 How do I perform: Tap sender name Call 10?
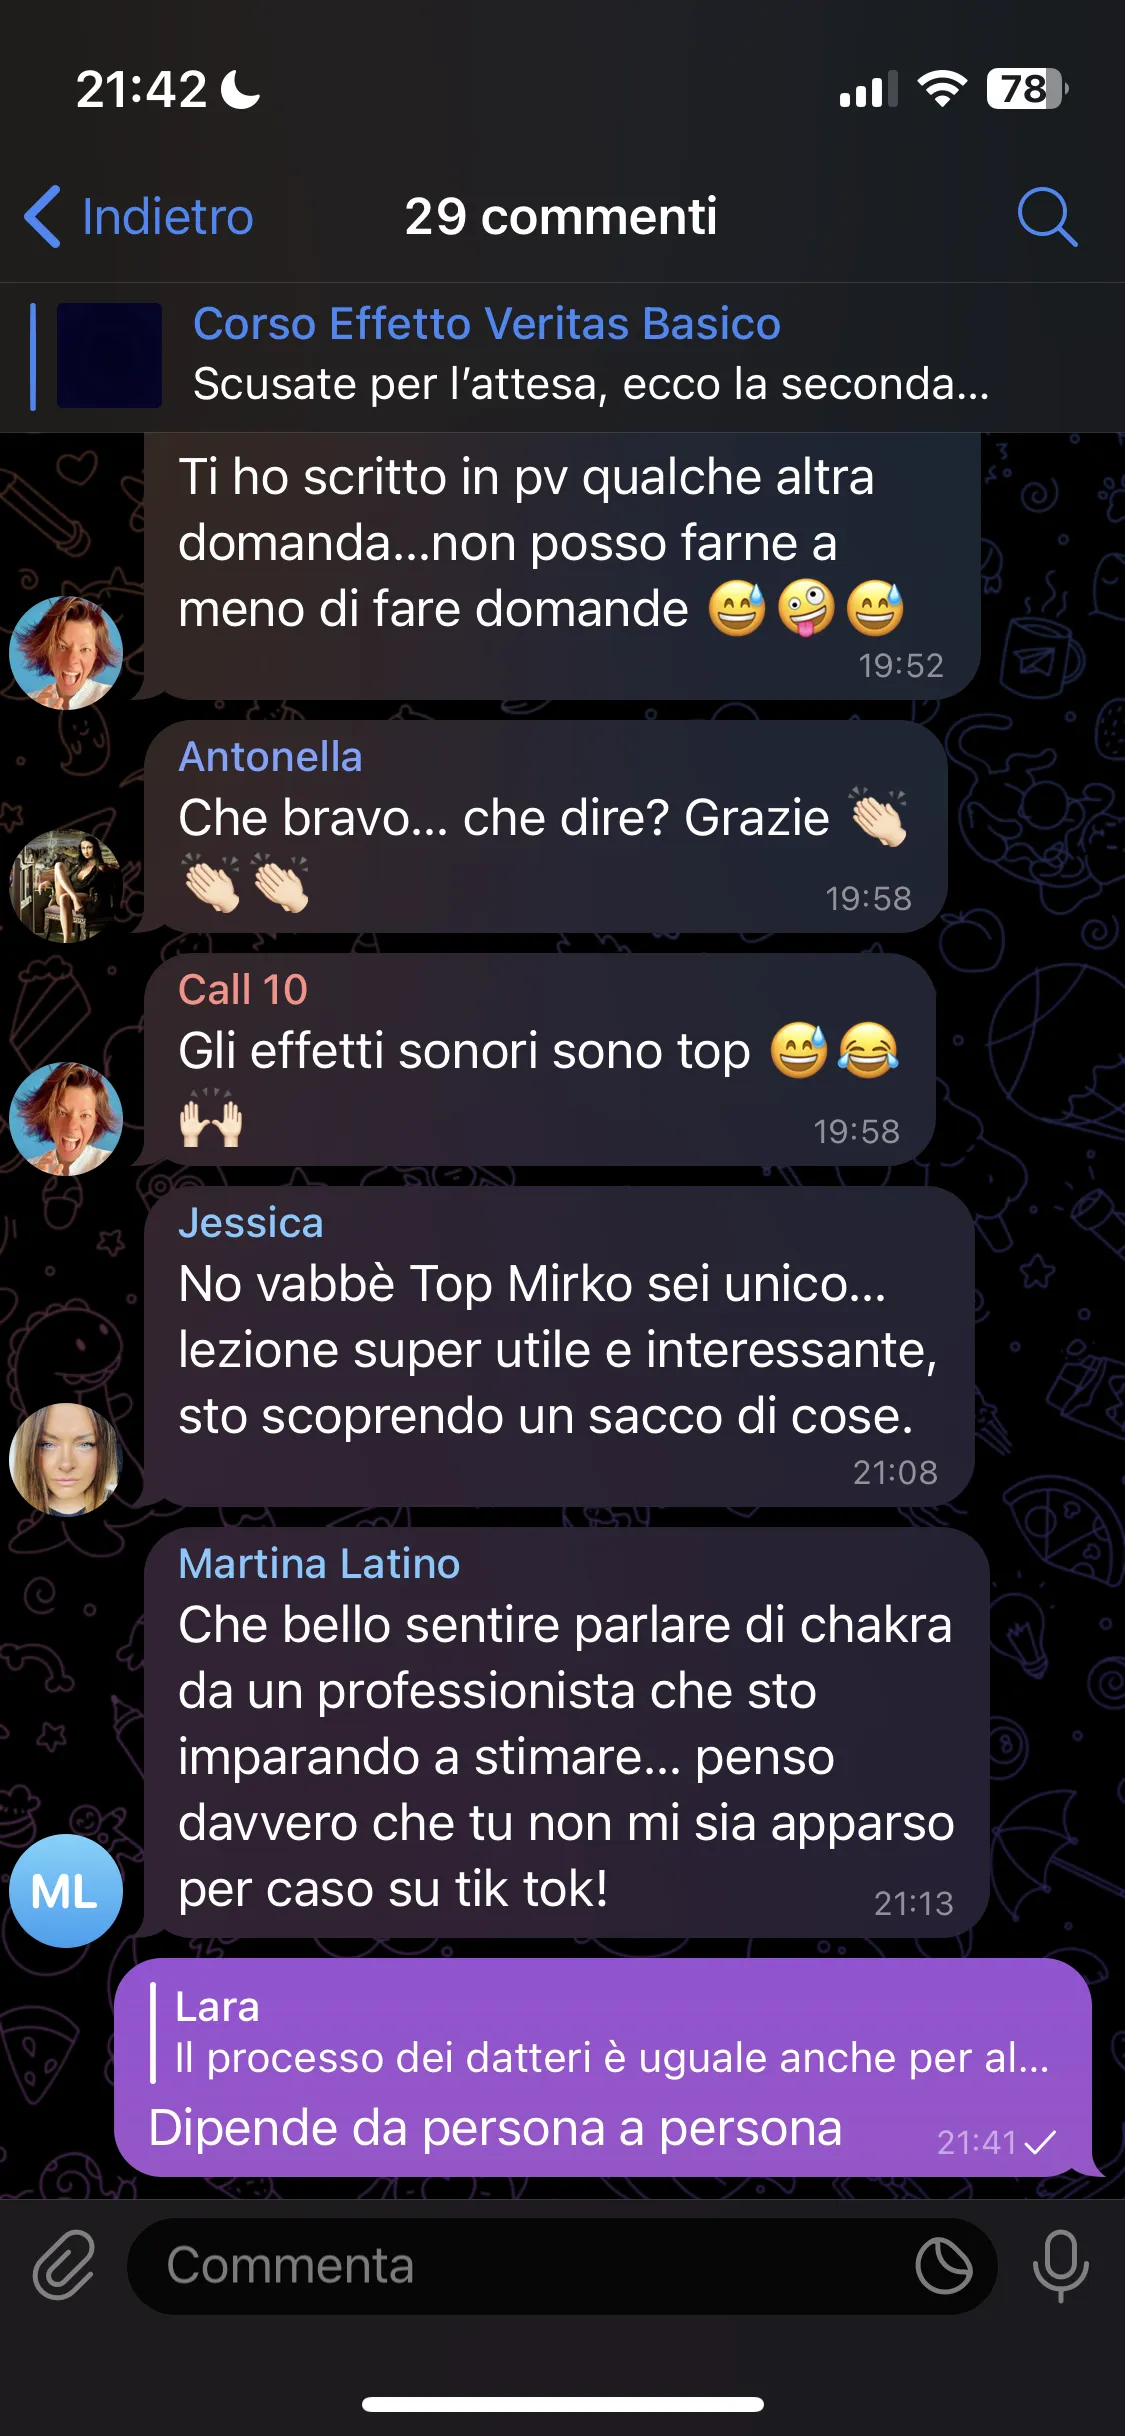(243, 990)
